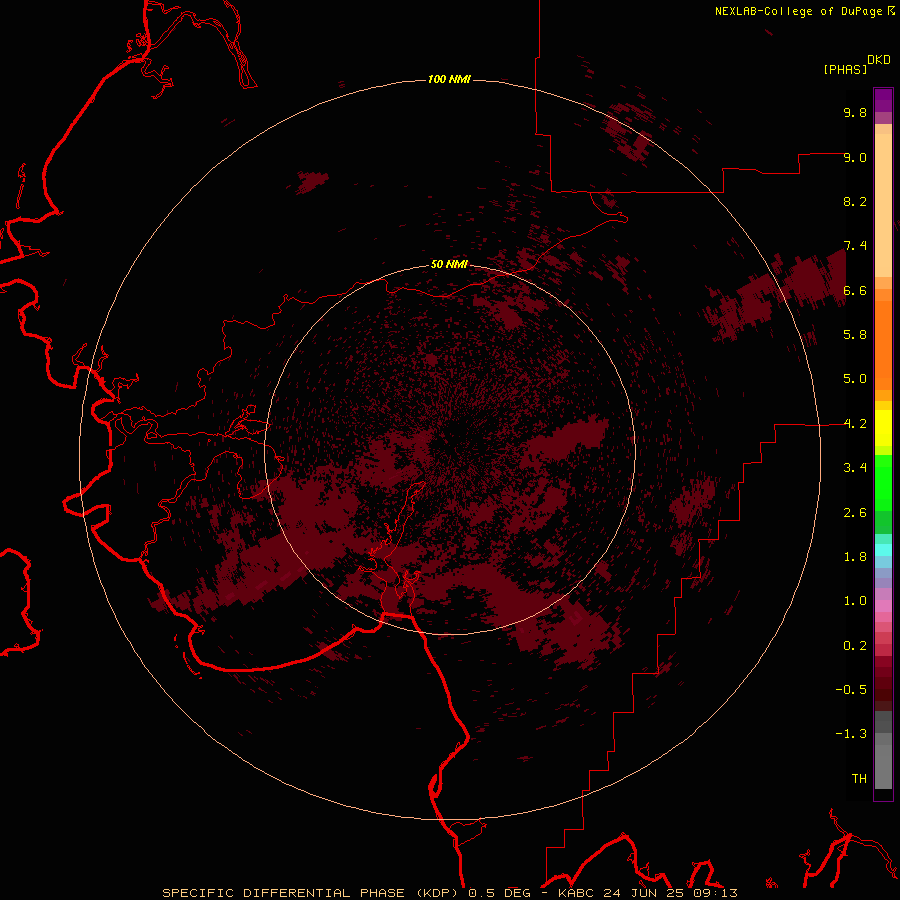Click the 0.2 scale value
Viewport: 900px width, 900px height.
click(855, 646)
